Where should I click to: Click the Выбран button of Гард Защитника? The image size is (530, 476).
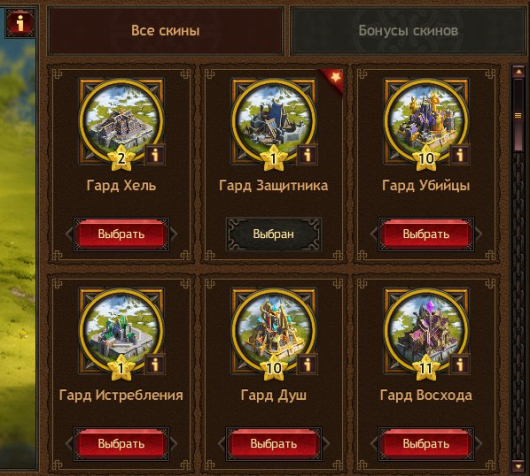coord(273,234)
